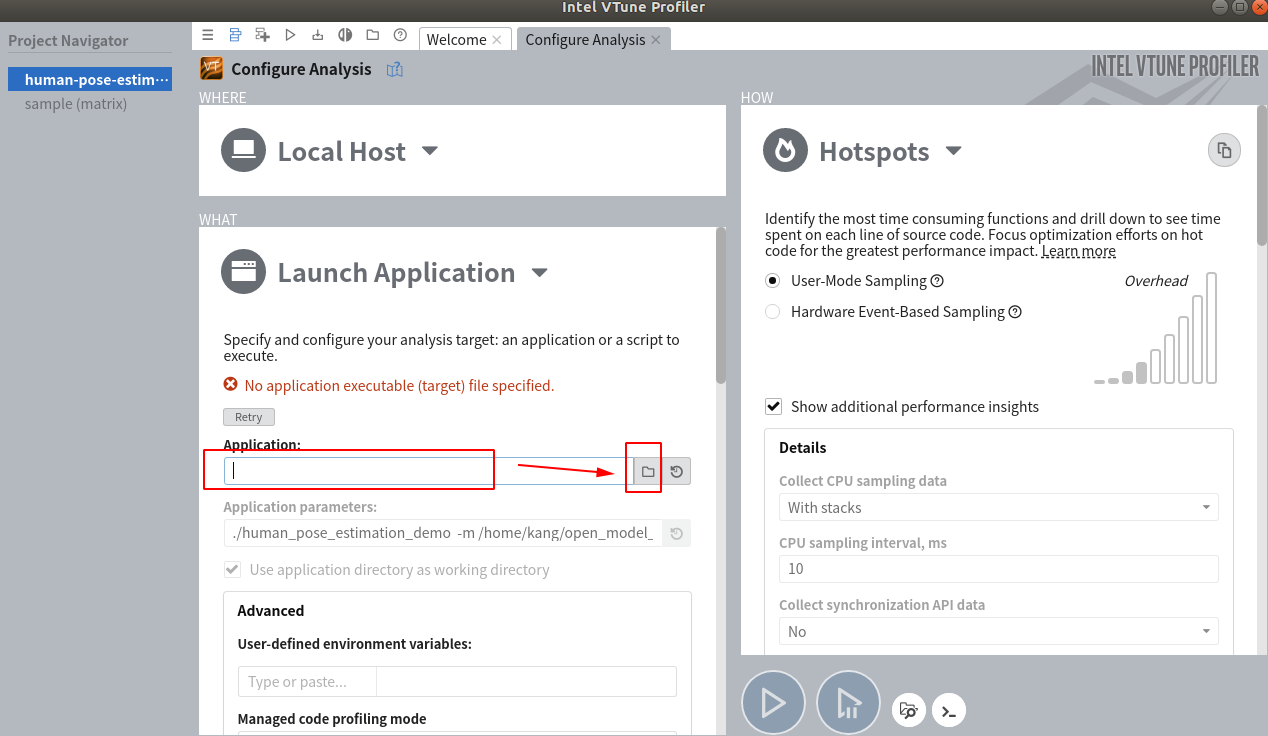1268x736 pixels.
Task: Click the Overhead bar chart indicator
Action: (x=1156, y=328)
